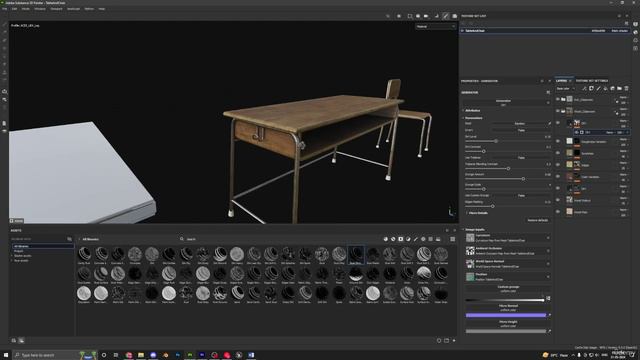Click the search magnifier icon in Assets panel
Image resolution: width=640 pixels, height=360 pixels.
pyautogui.click(x=182, y=239)
